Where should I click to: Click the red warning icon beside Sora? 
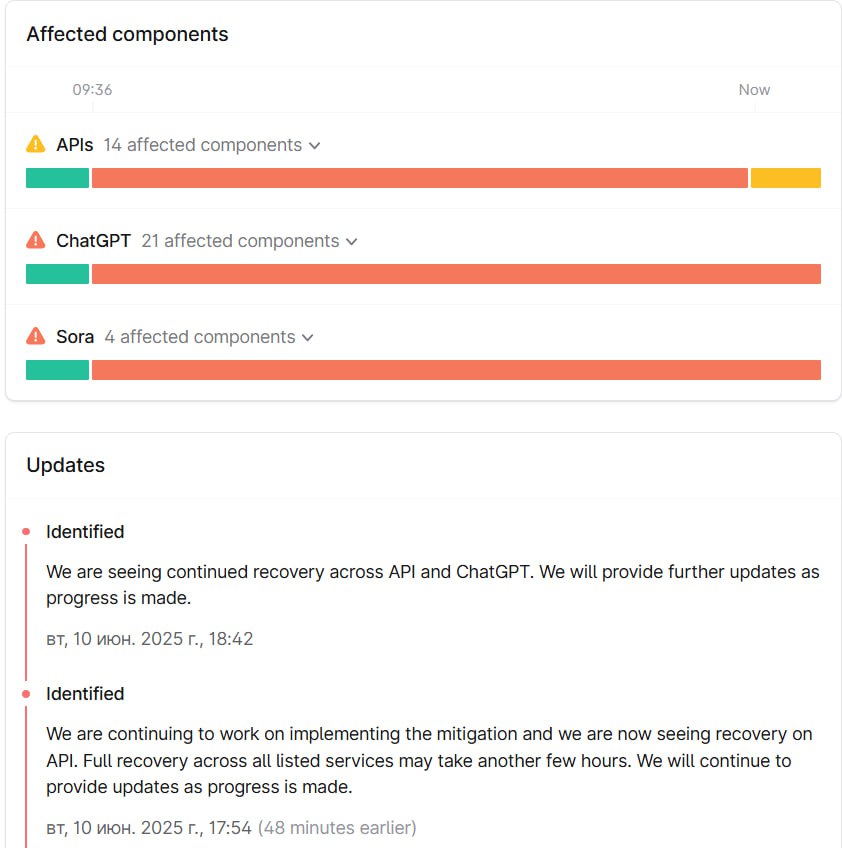36,337
